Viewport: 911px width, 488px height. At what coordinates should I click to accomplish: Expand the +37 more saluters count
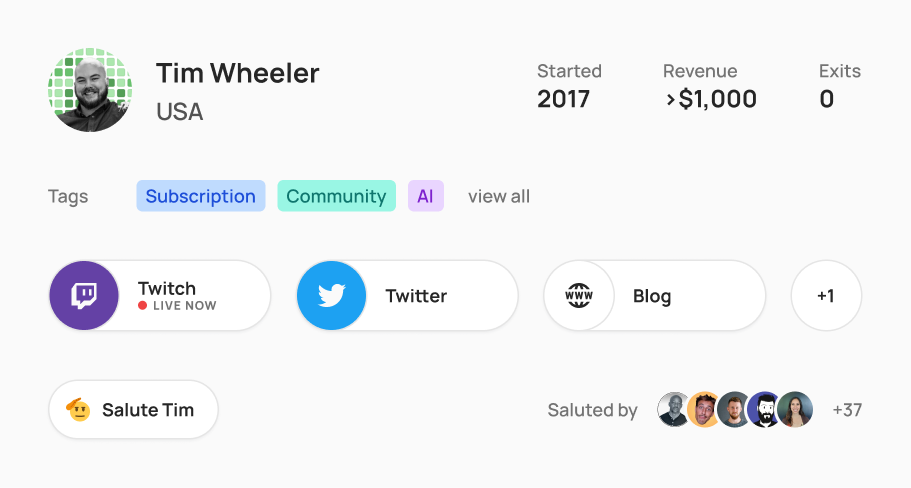tap(847, 410)
